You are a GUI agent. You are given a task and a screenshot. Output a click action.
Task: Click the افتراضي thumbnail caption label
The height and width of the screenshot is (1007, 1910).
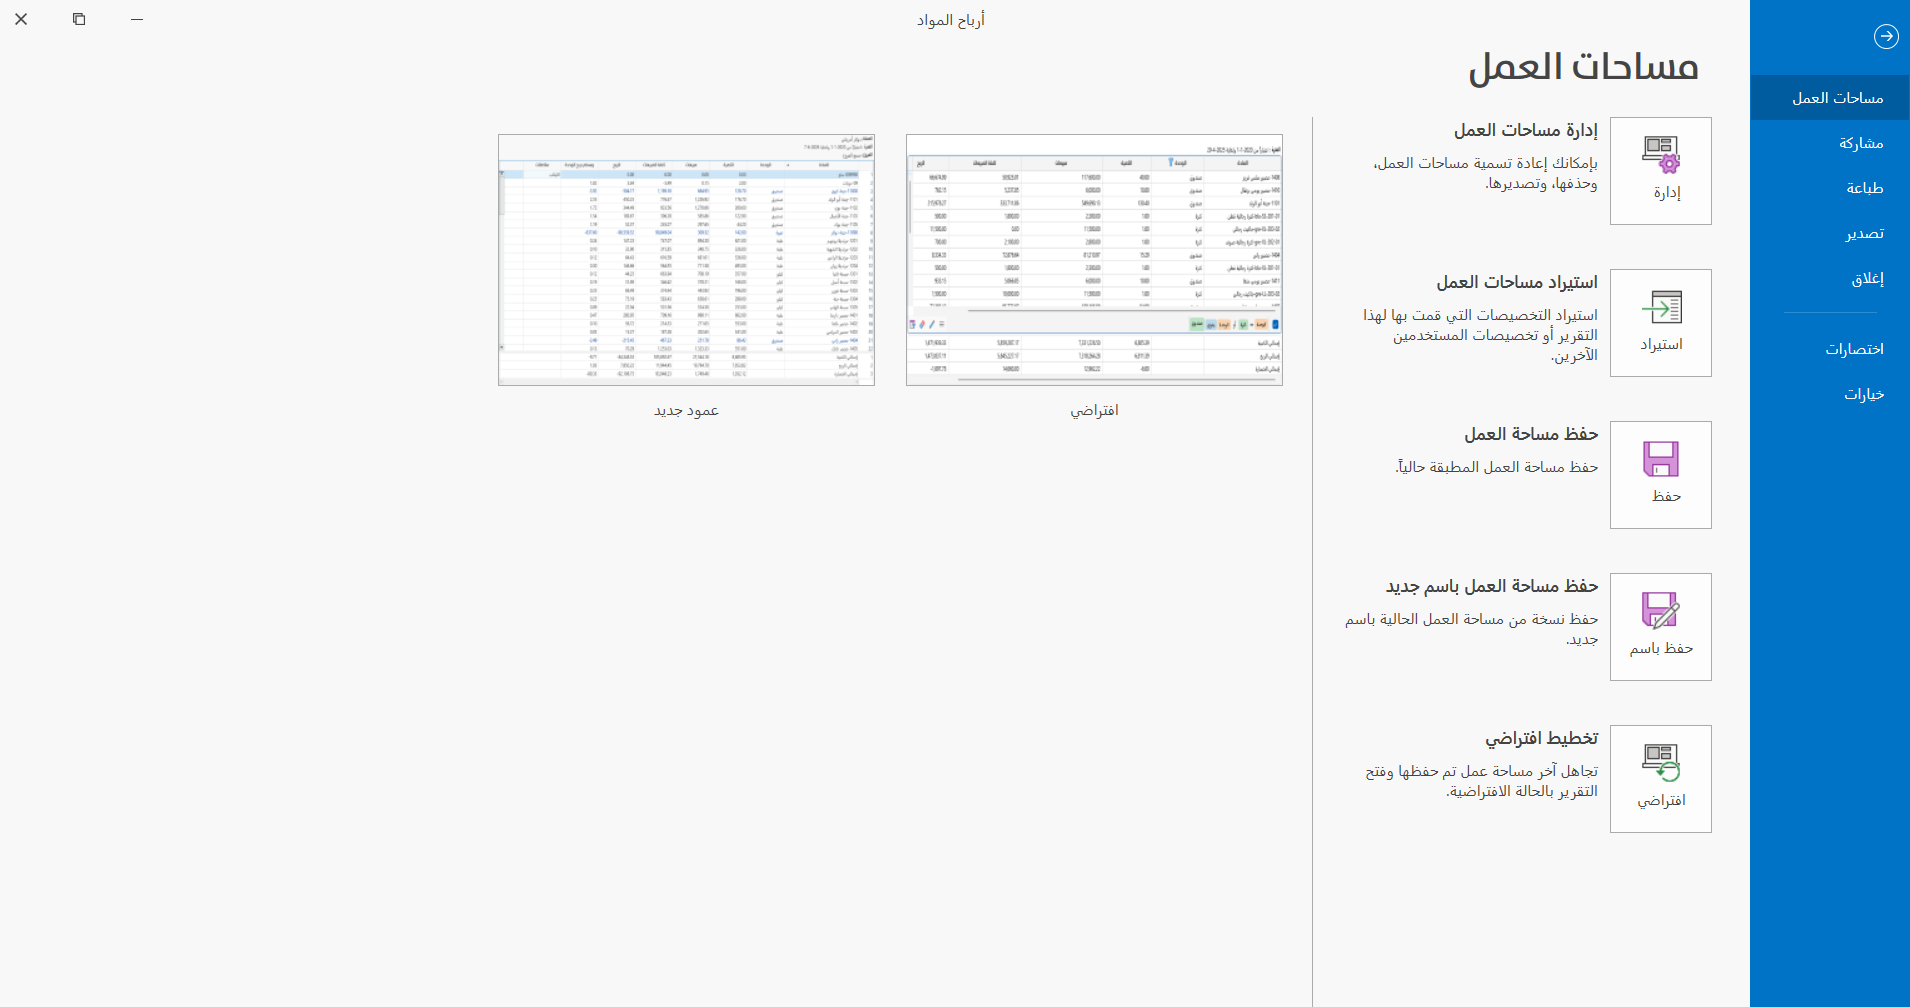(x=1094, y=411)
